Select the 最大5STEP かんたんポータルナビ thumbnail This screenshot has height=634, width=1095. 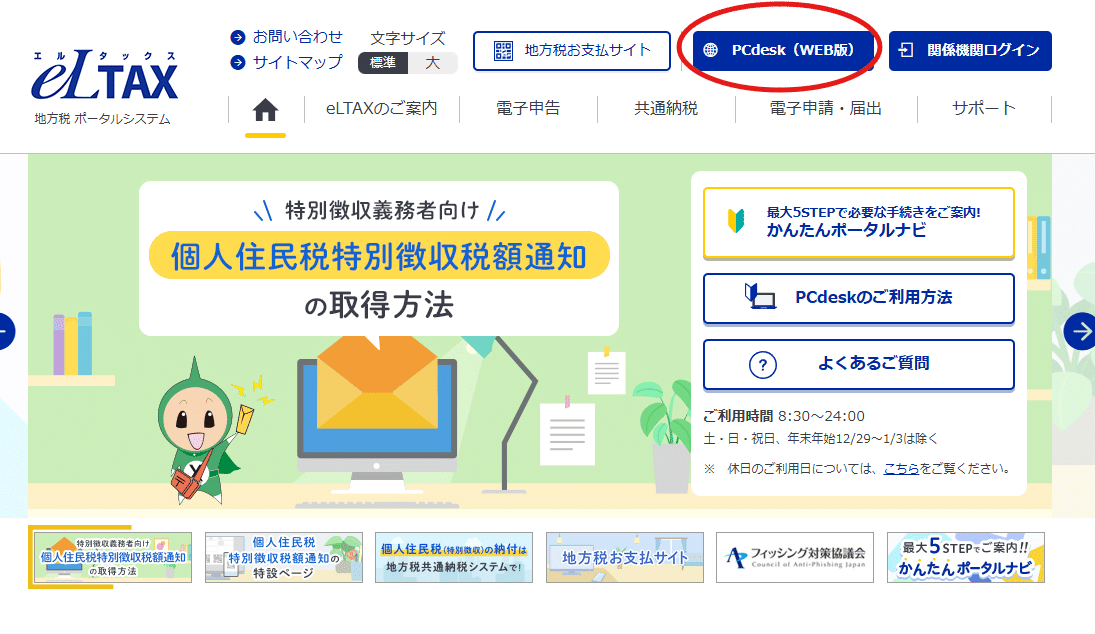(x=966, y=557)
